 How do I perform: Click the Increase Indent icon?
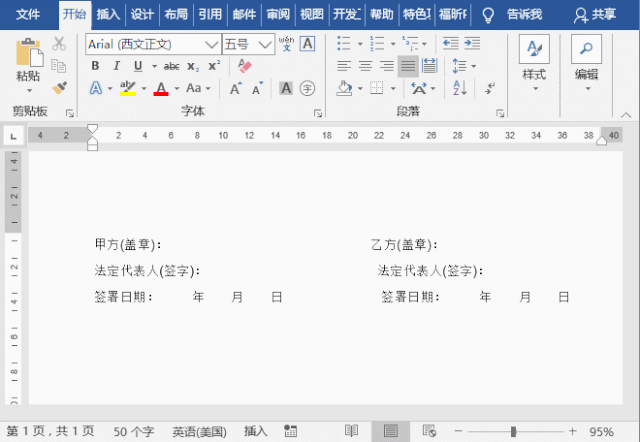tap(471, 44)
